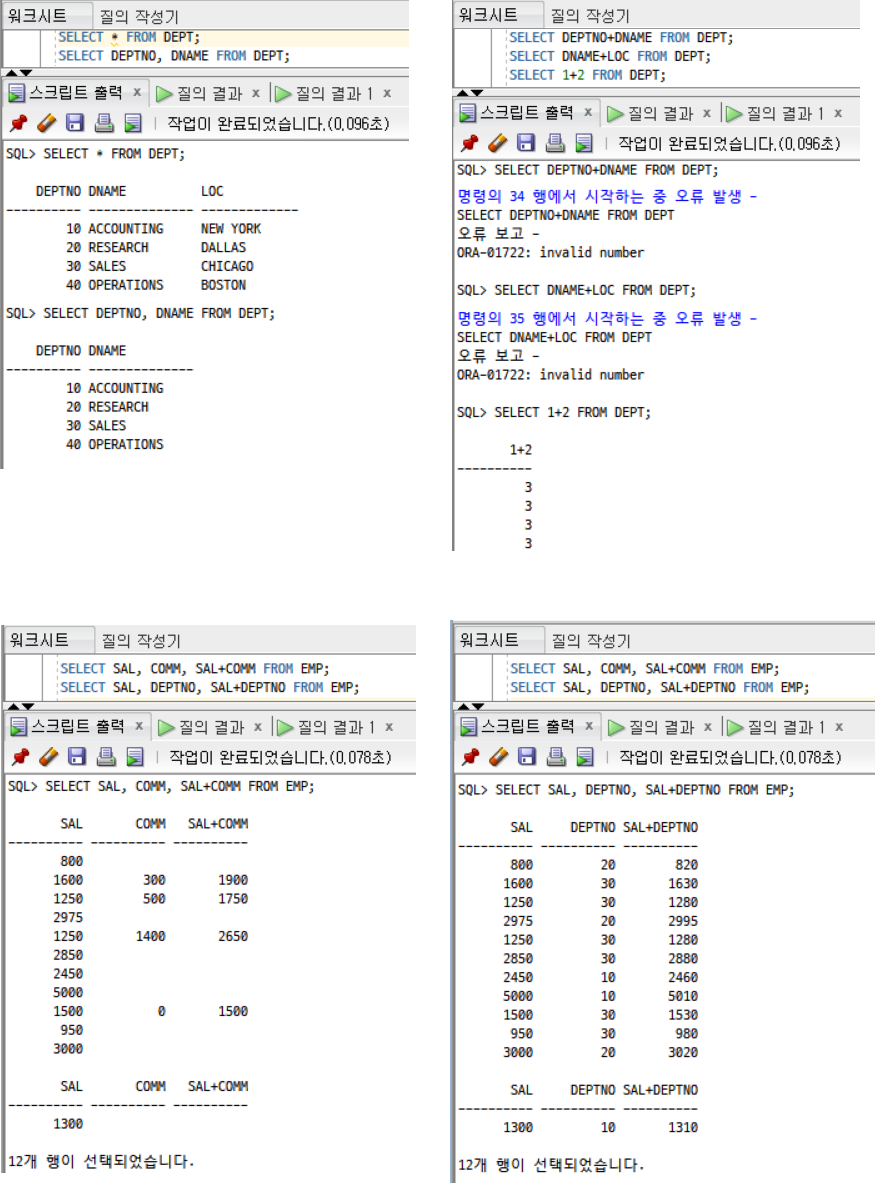Viewport: 876px width, 1184px height.
Task: Click the eraser clear icon above the SAL+DEPTNO output
Action: click(x=498, y=757)
